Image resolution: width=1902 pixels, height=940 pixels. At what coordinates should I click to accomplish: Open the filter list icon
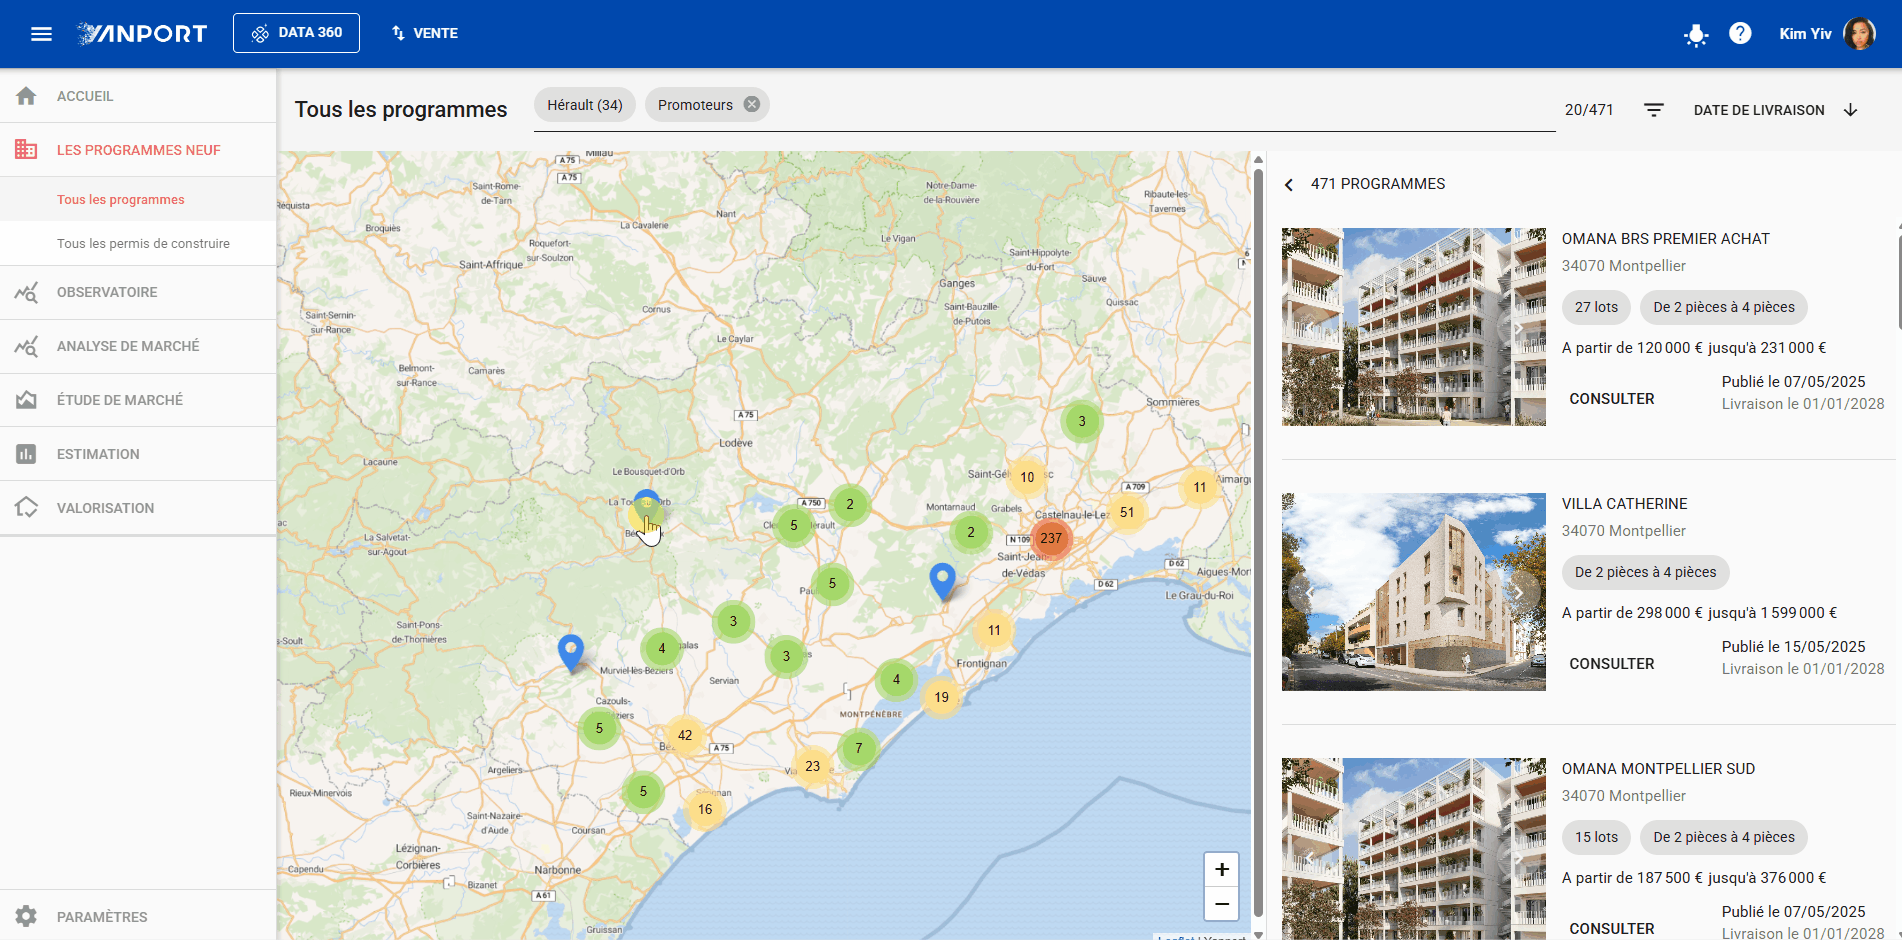[1654, 110]
